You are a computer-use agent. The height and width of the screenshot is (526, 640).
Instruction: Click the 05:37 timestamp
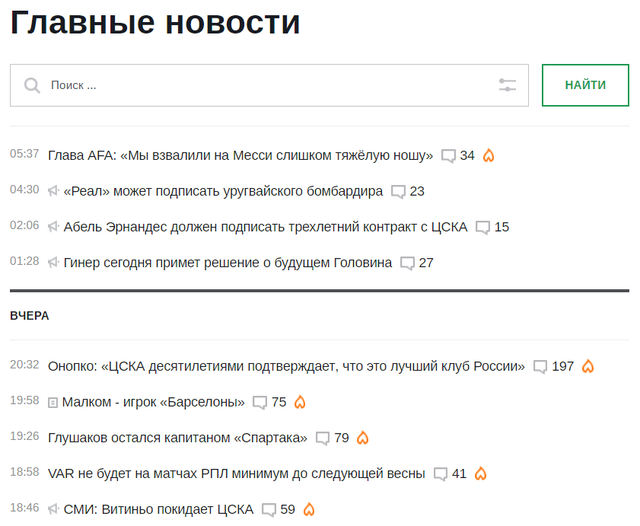coord(24,154)
